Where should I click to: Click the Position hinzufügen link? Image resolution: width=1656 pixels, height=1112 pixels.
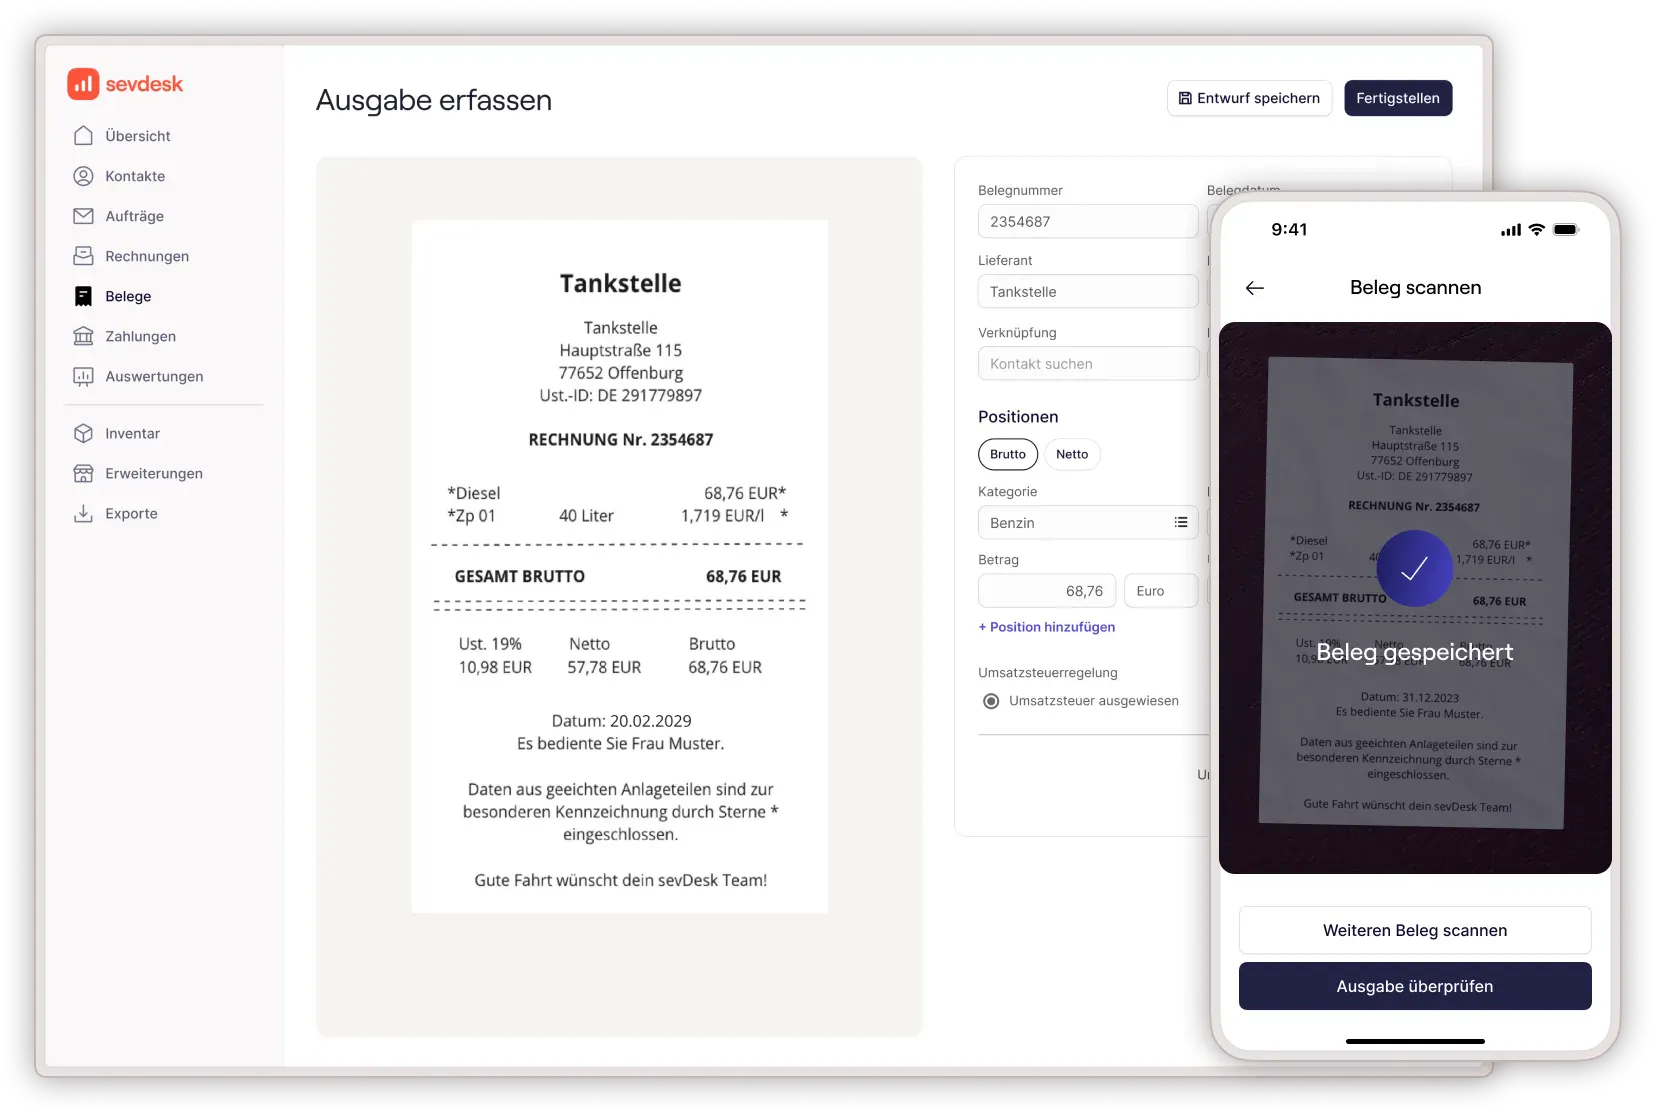tap(1047, 627)
